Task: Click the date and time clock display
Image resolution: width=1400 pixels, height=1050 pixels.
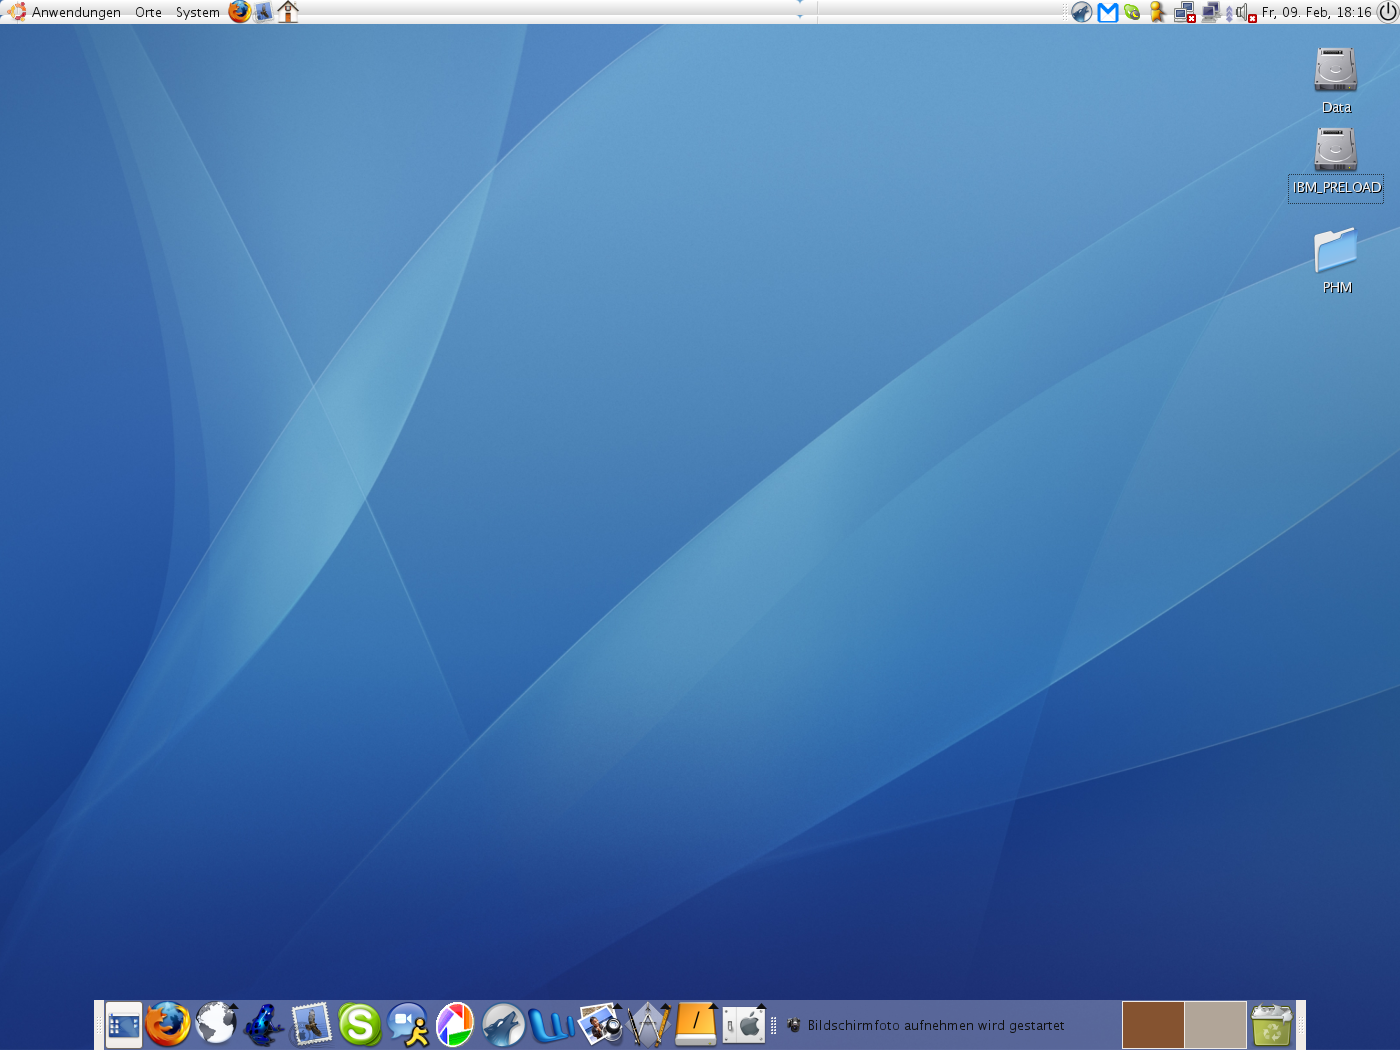Action: pyautogui.click(x=1316, y=12)
